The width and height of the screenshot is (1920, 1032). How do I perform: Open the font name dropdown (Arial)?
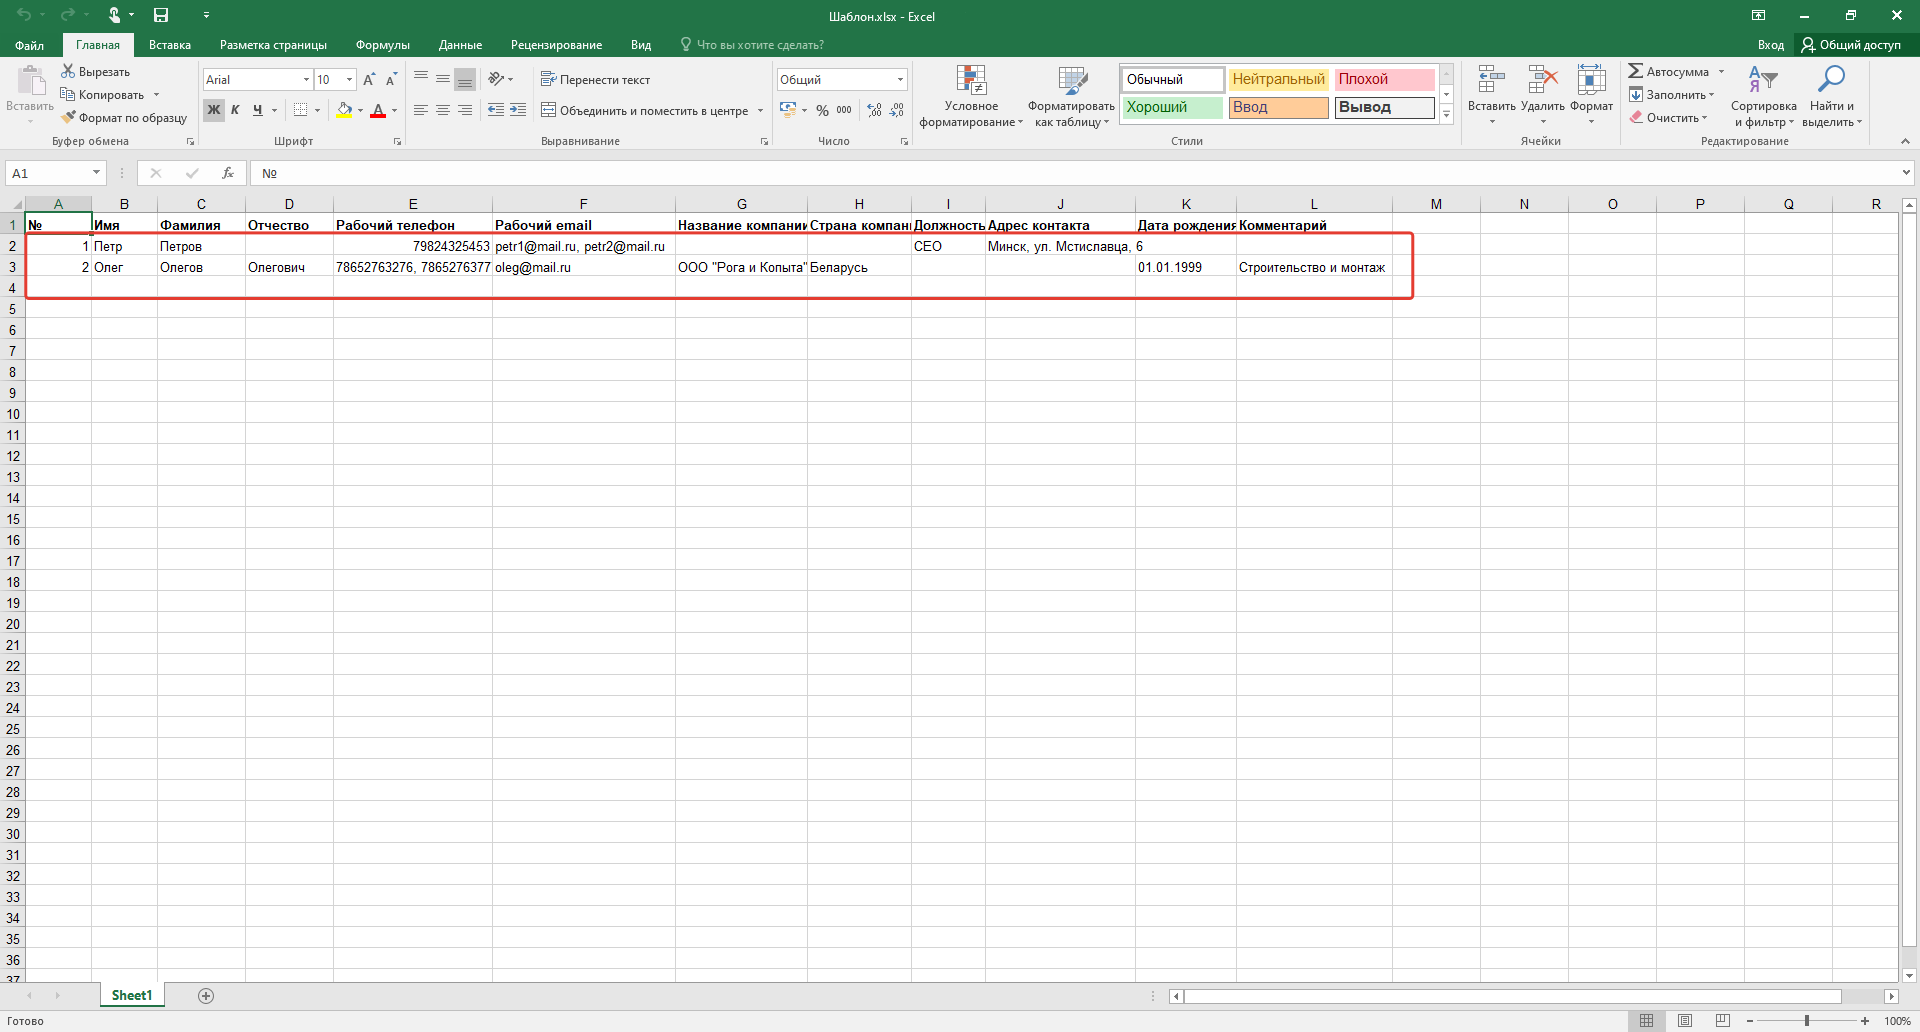click(x=306, y=79)
